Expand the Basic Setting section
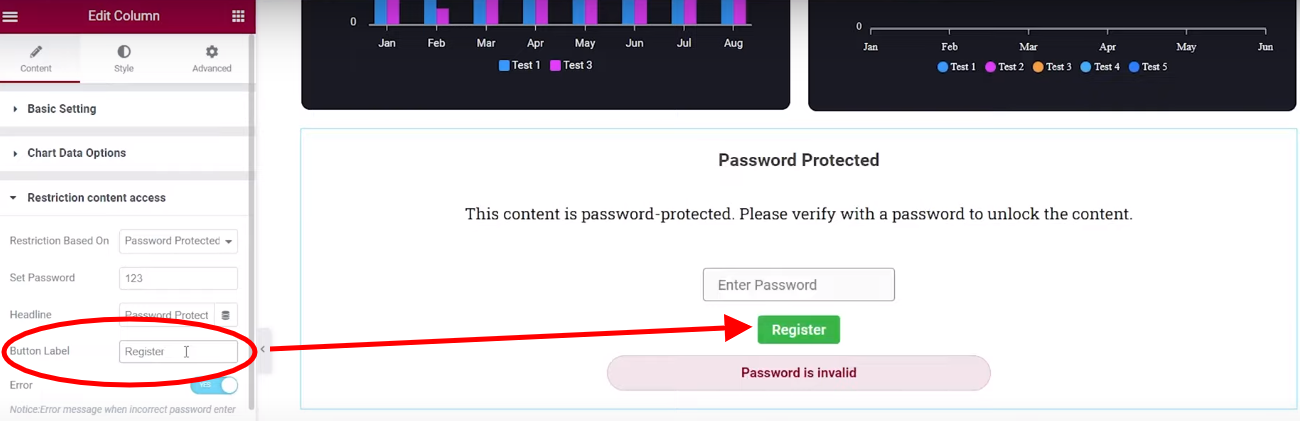This screenshot has width=1300, height=421. tap(127, 109)
